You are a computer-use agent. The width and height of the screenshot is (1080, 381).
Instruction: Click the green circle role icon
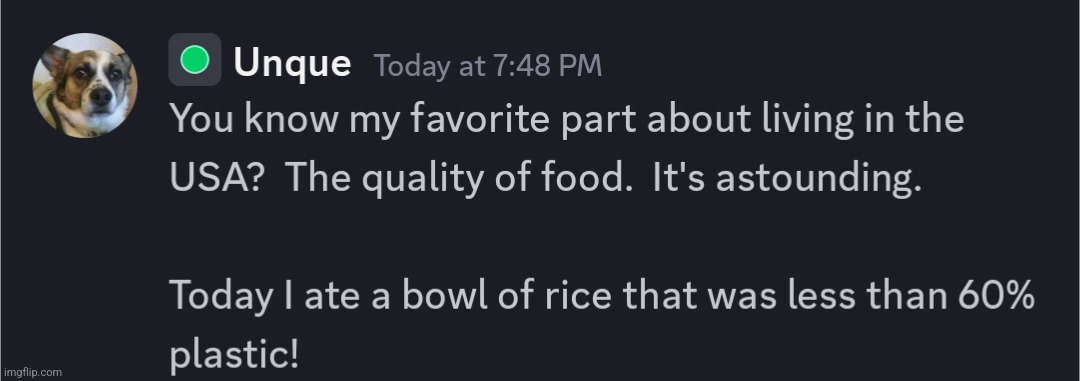(x=195, y=59)
